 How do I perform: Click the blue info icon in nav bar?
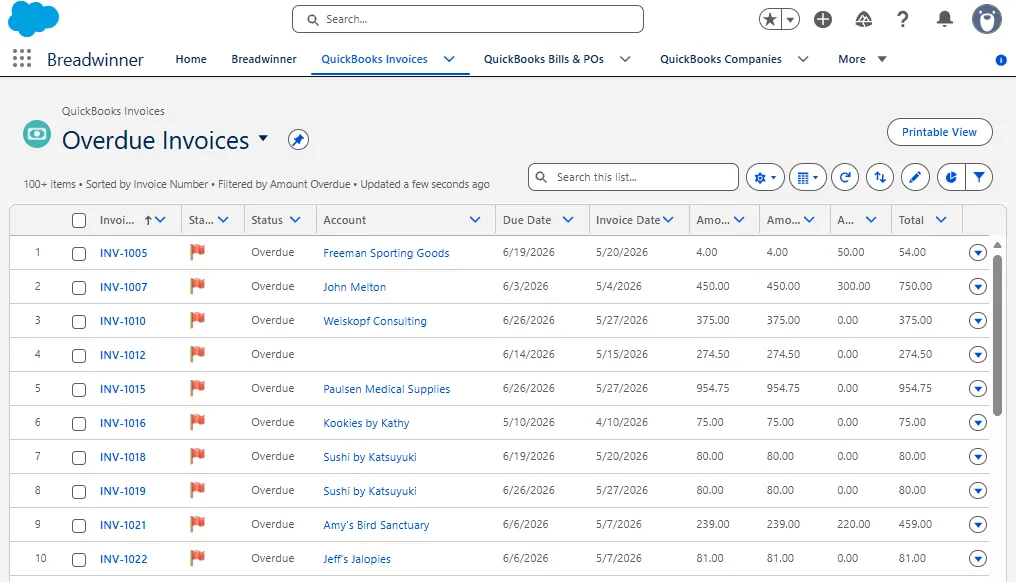pos(1000,60)
